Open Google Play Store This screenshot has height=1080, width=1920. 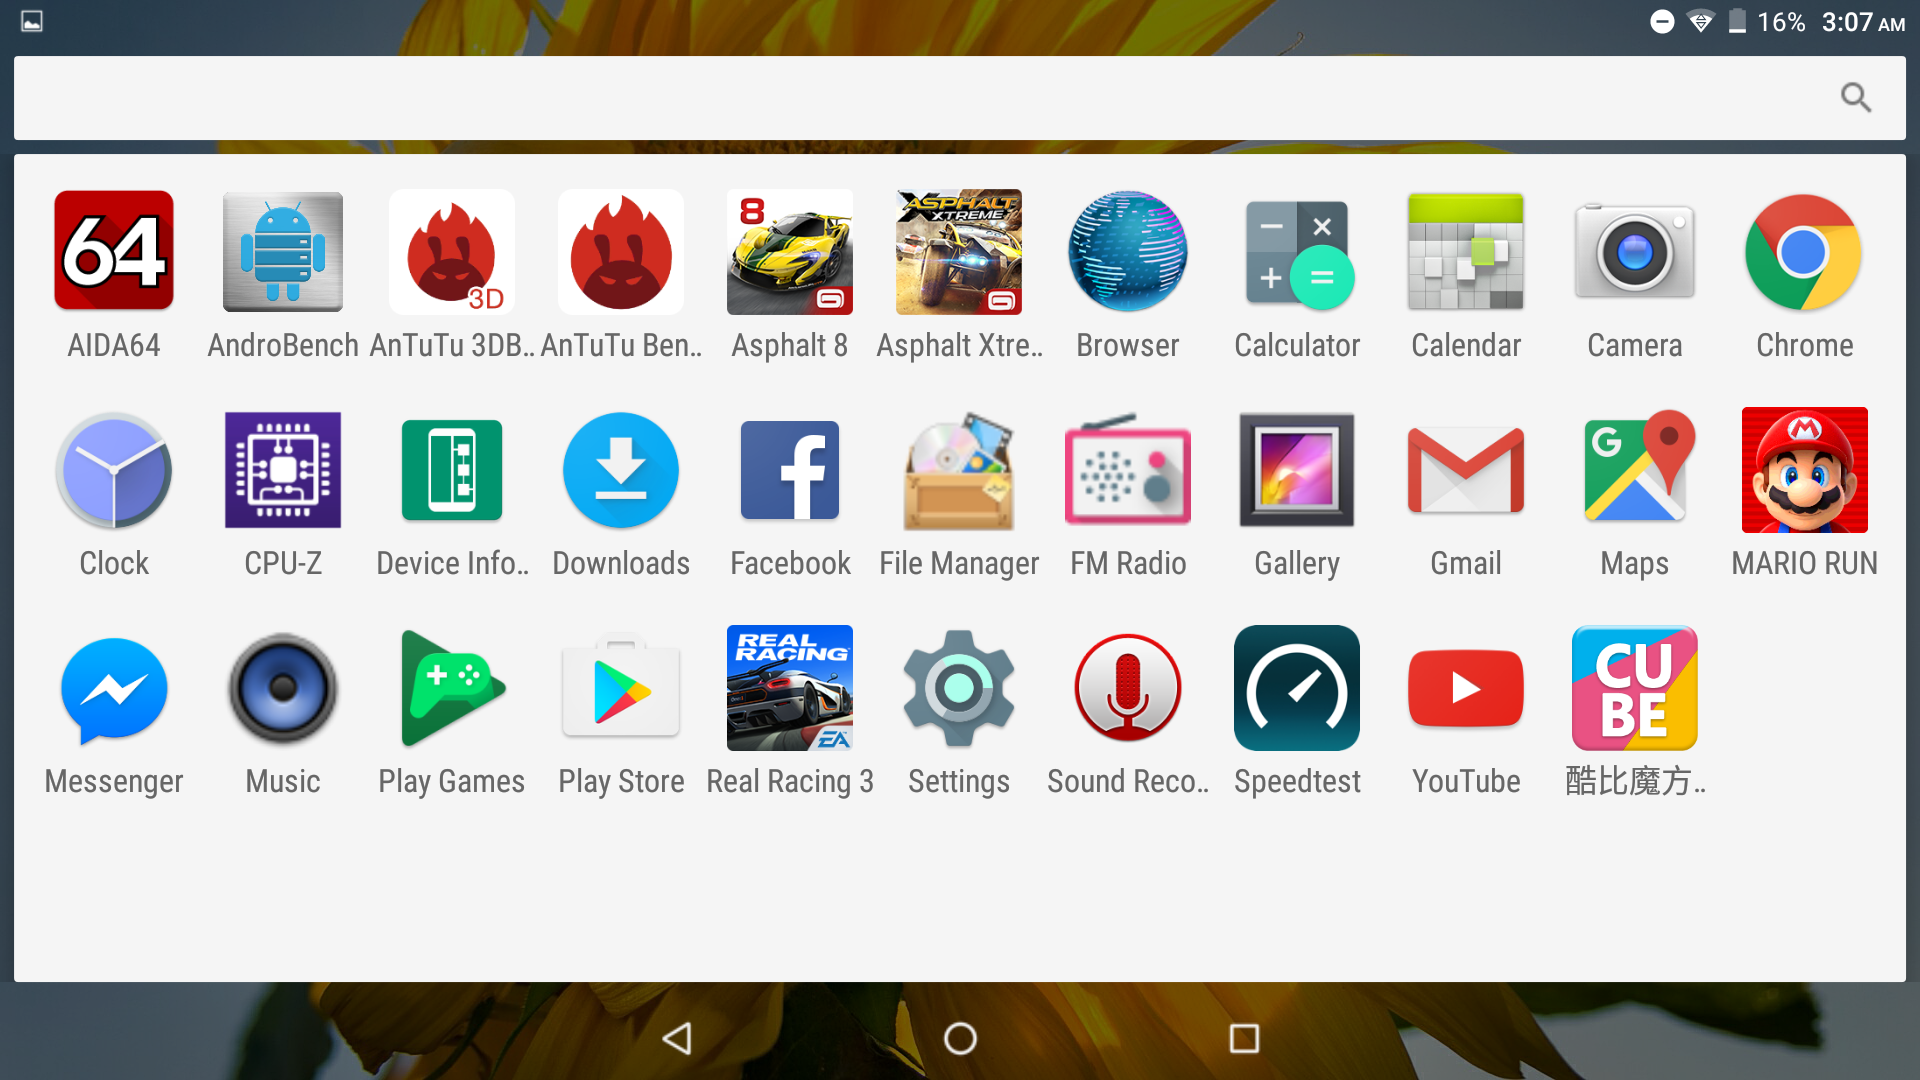coord(621,688)
